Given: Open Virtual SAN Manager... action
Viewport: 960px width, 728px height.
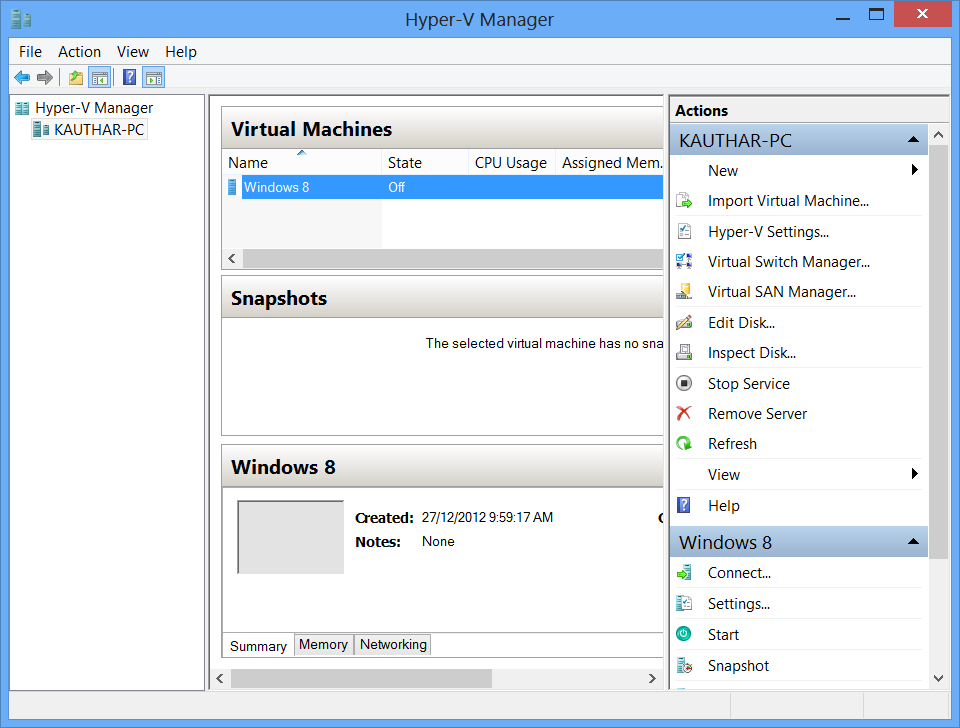Looking at the screenshot, I should tap(782, 292).
